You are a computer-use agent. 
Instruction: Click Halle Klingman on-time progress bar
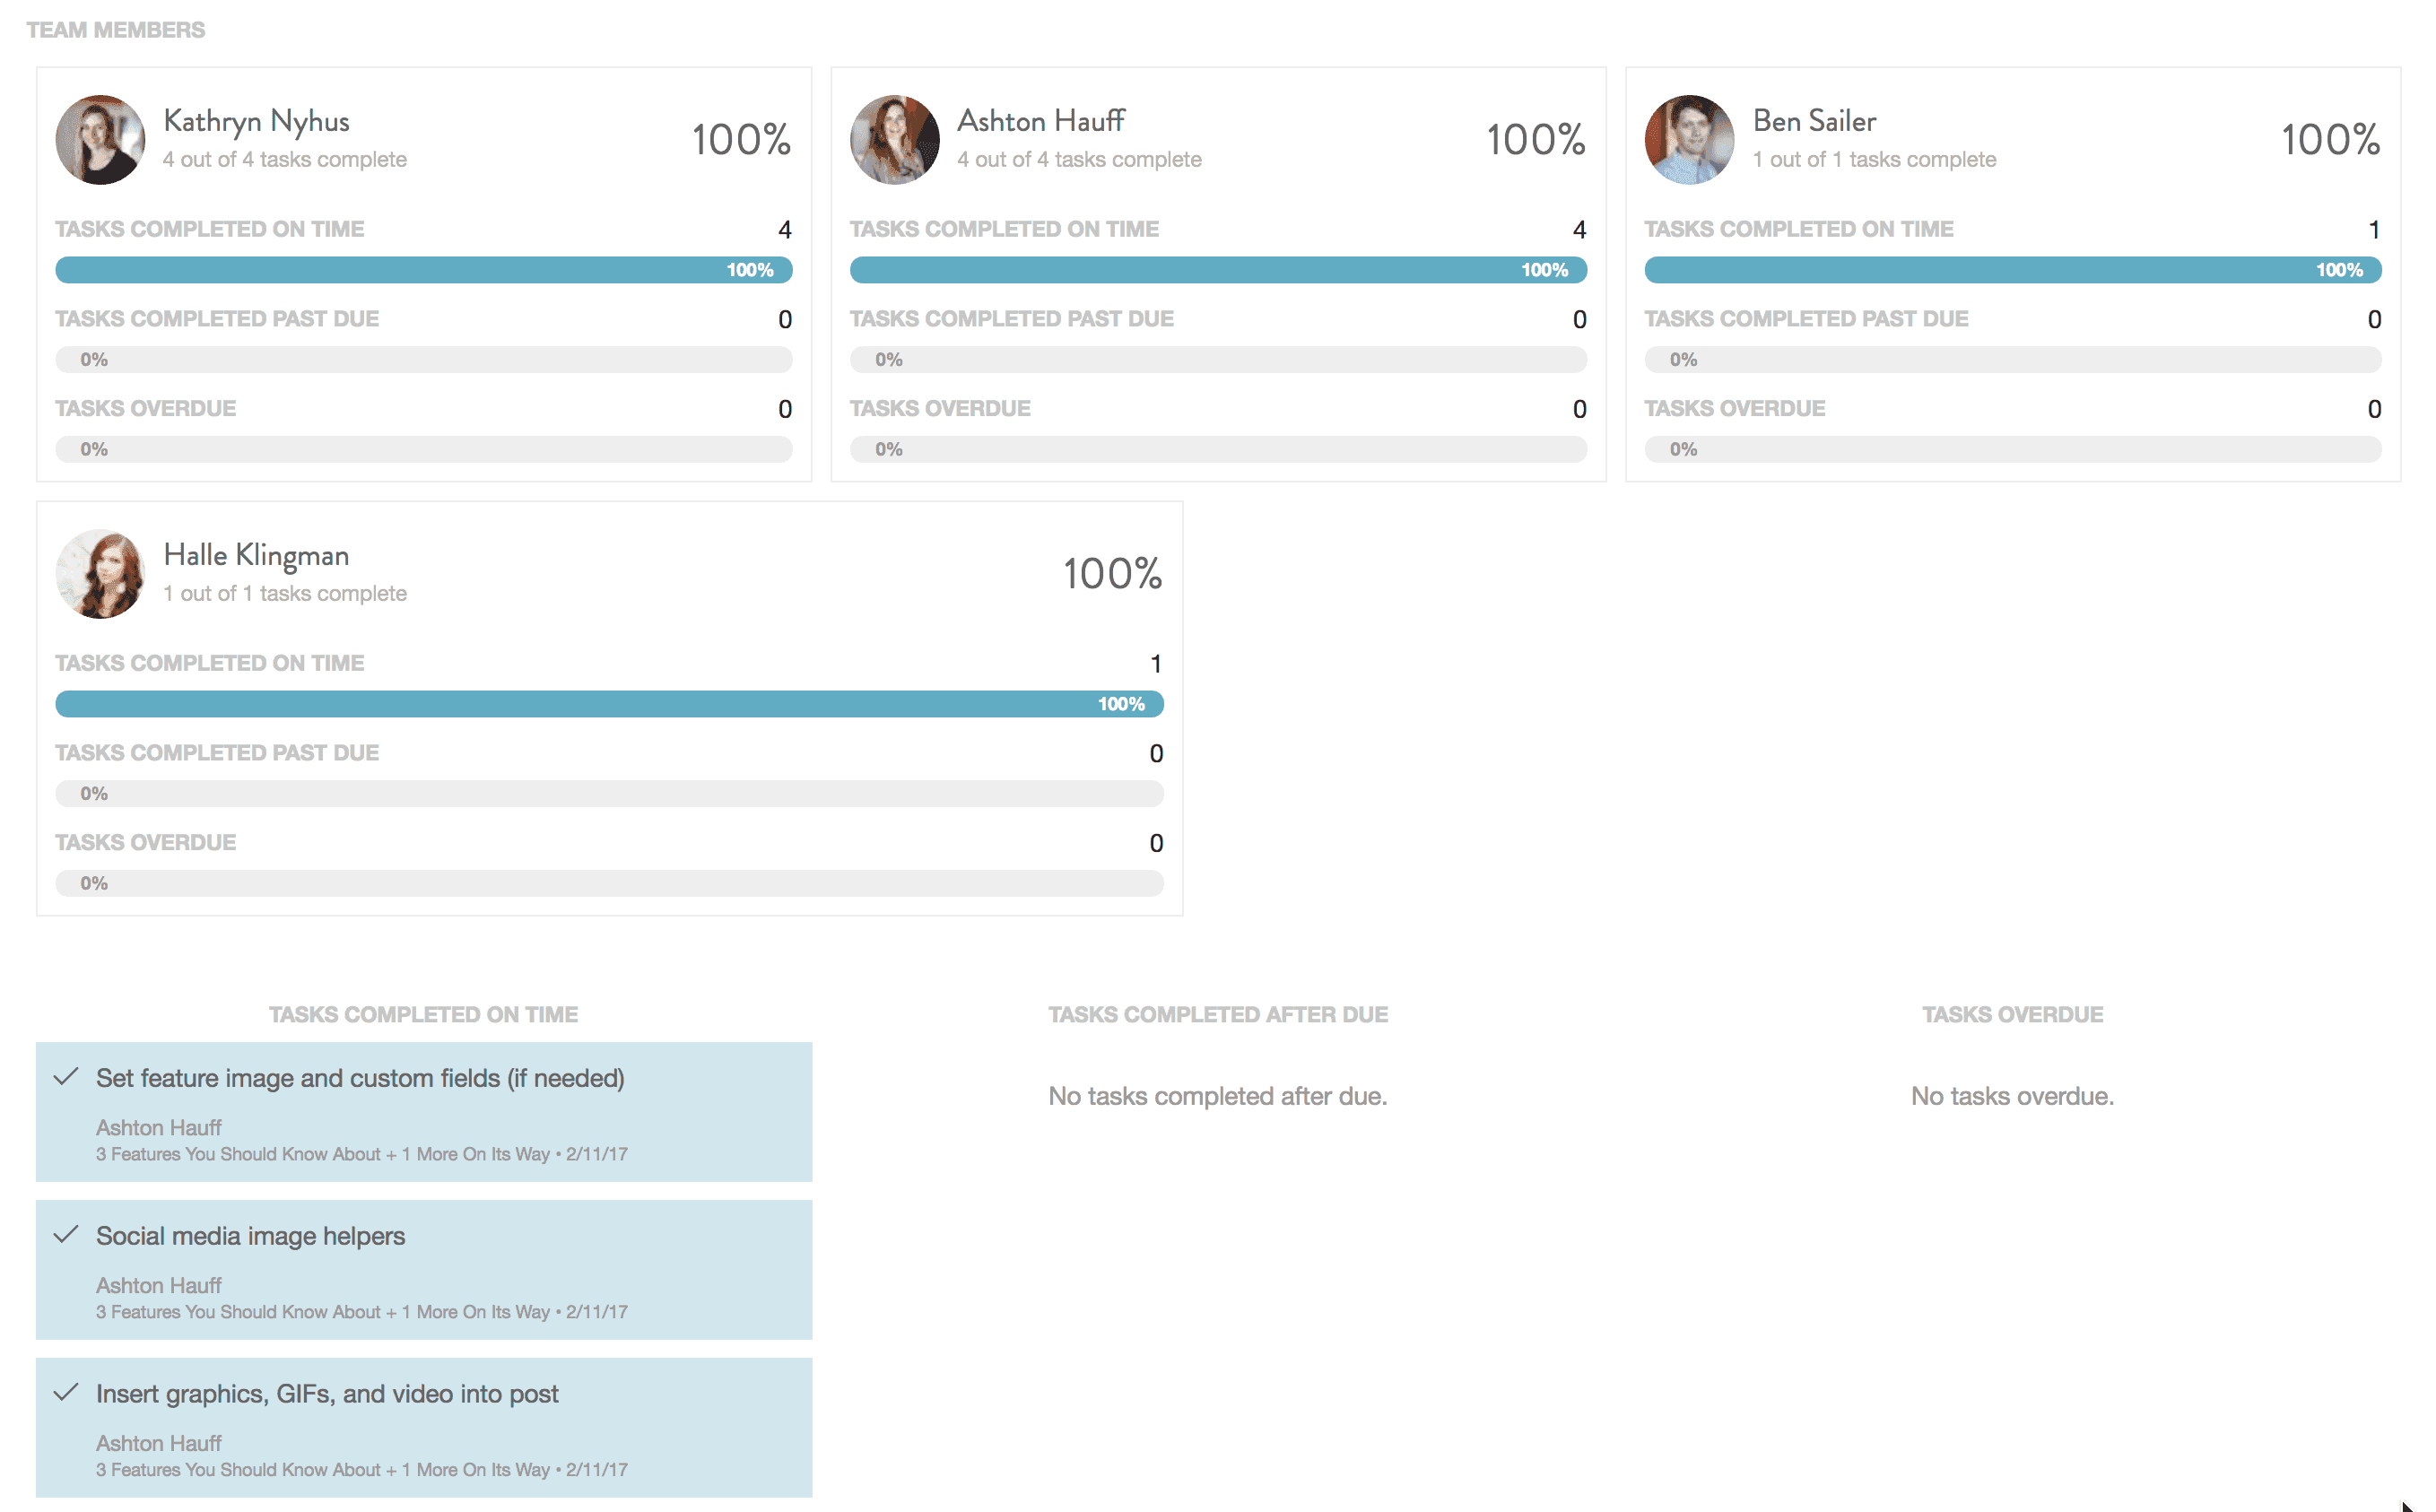tap(609, 704)
